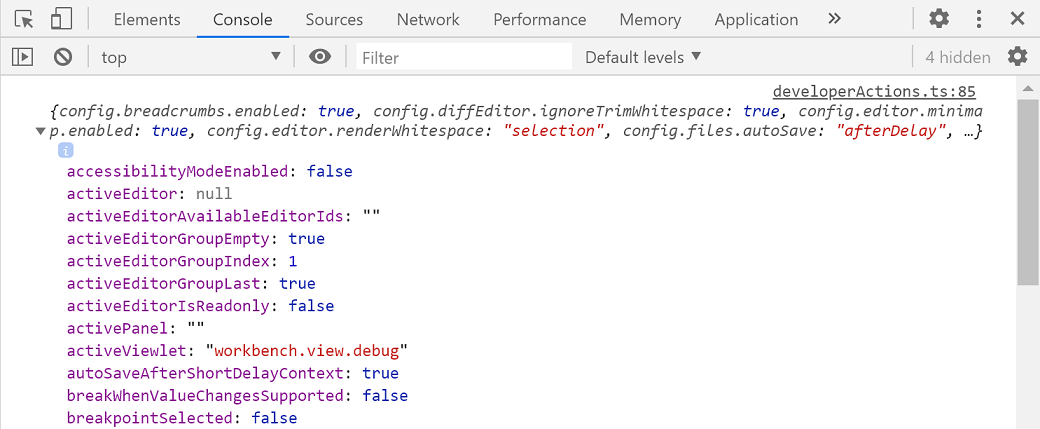1040x429 pixels.
Task: Clear the console
Action: click(62, 57)
